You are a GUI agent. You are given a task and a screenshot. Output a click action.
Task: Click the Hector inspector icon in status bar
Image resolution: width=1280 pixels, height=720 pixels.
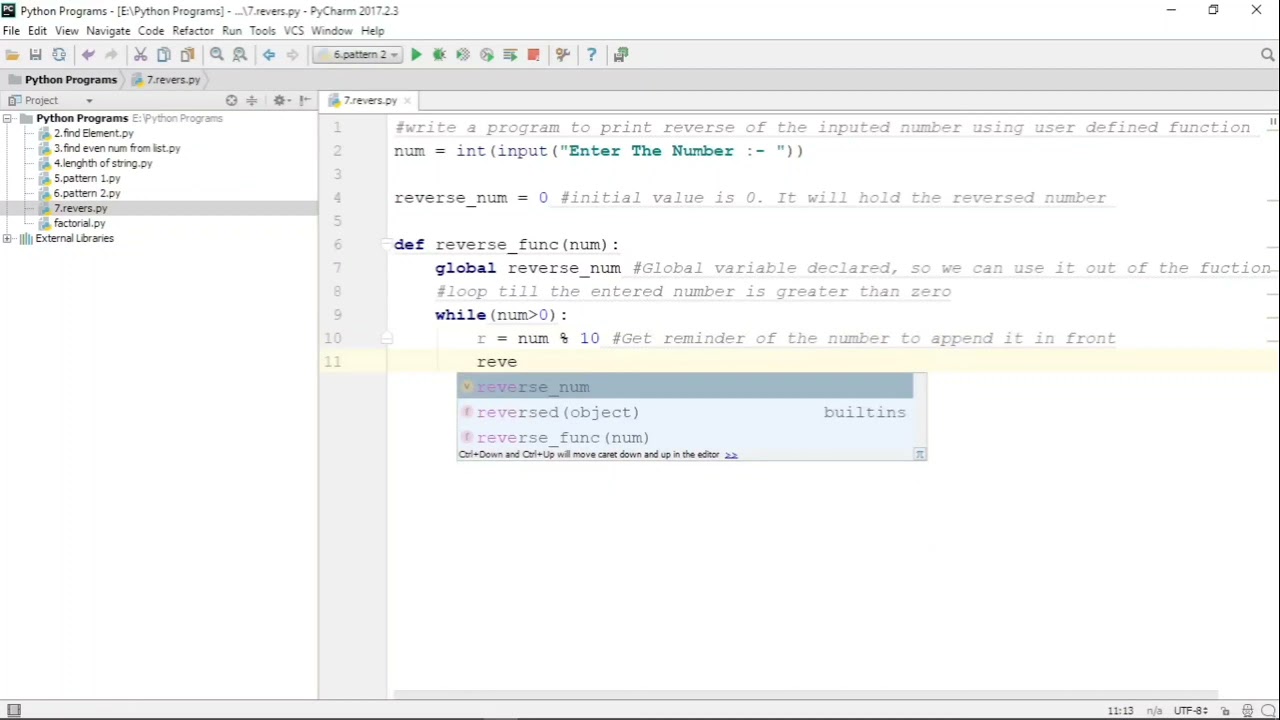(x=1248, y=711)
